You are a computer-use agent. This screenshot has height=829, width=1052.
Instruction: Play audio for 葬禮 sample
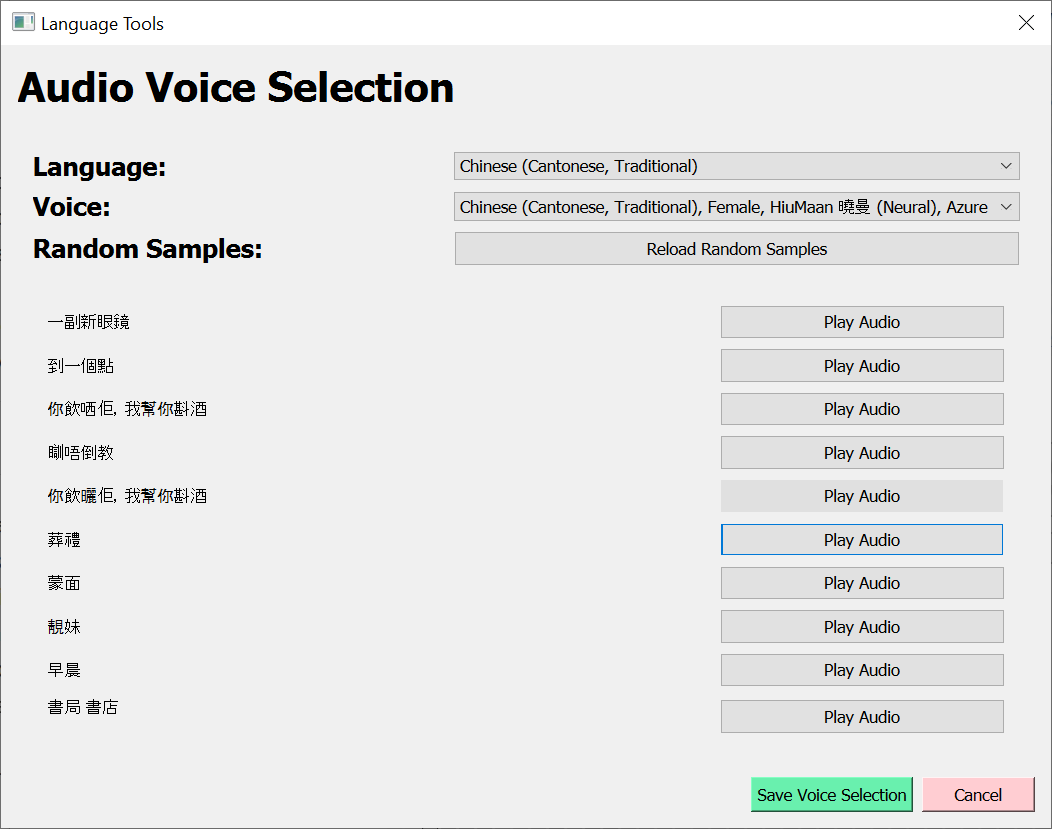click(861, 540)
